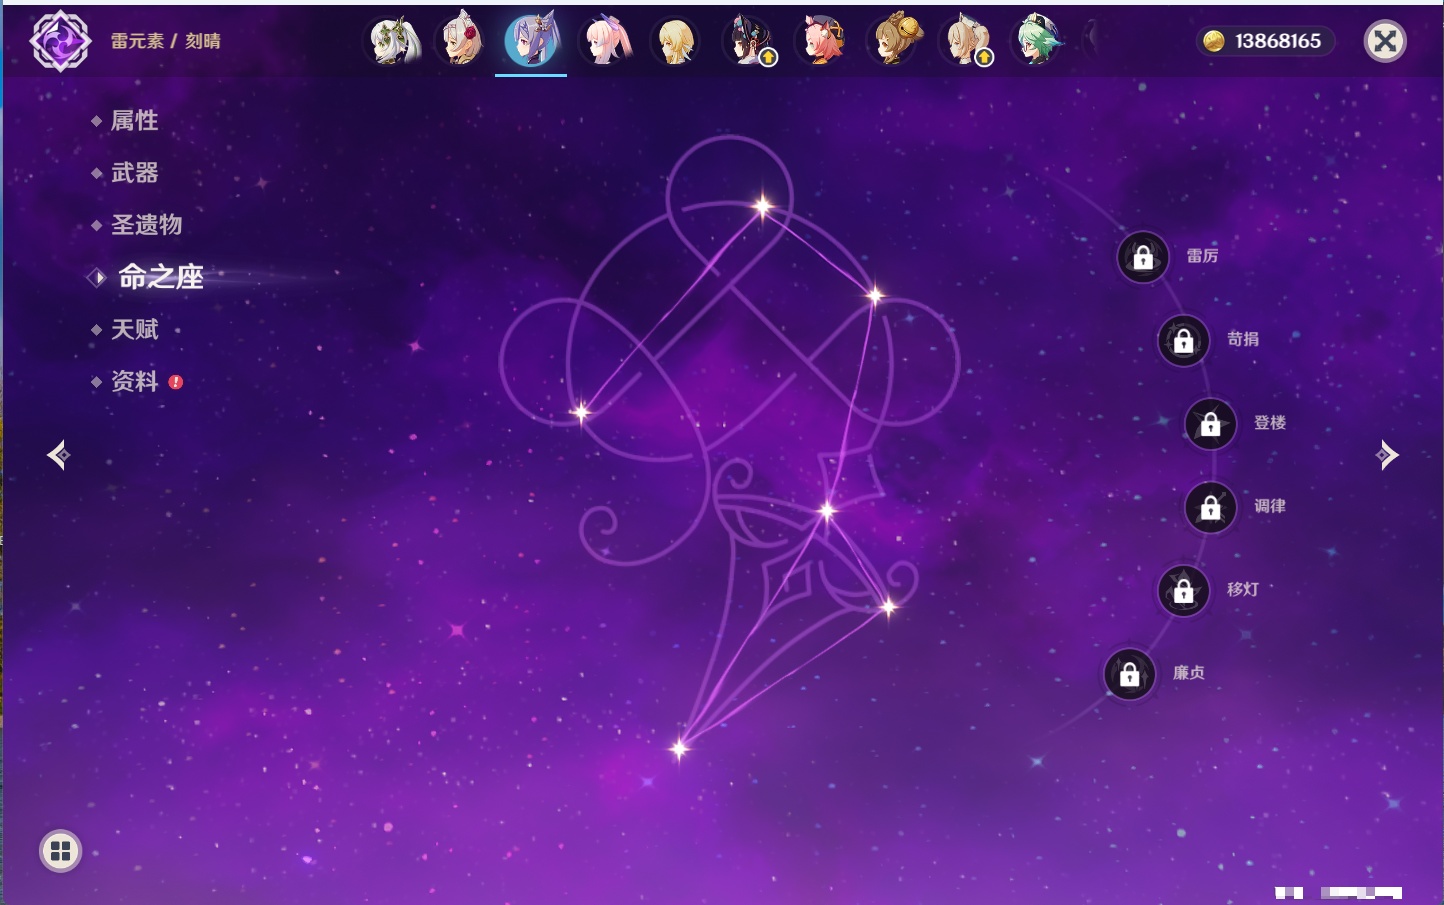Viewport: 1444px width, 905px height.
Task: Click the 雷元素 / 刻晴 title text
Action: (166, 41)
